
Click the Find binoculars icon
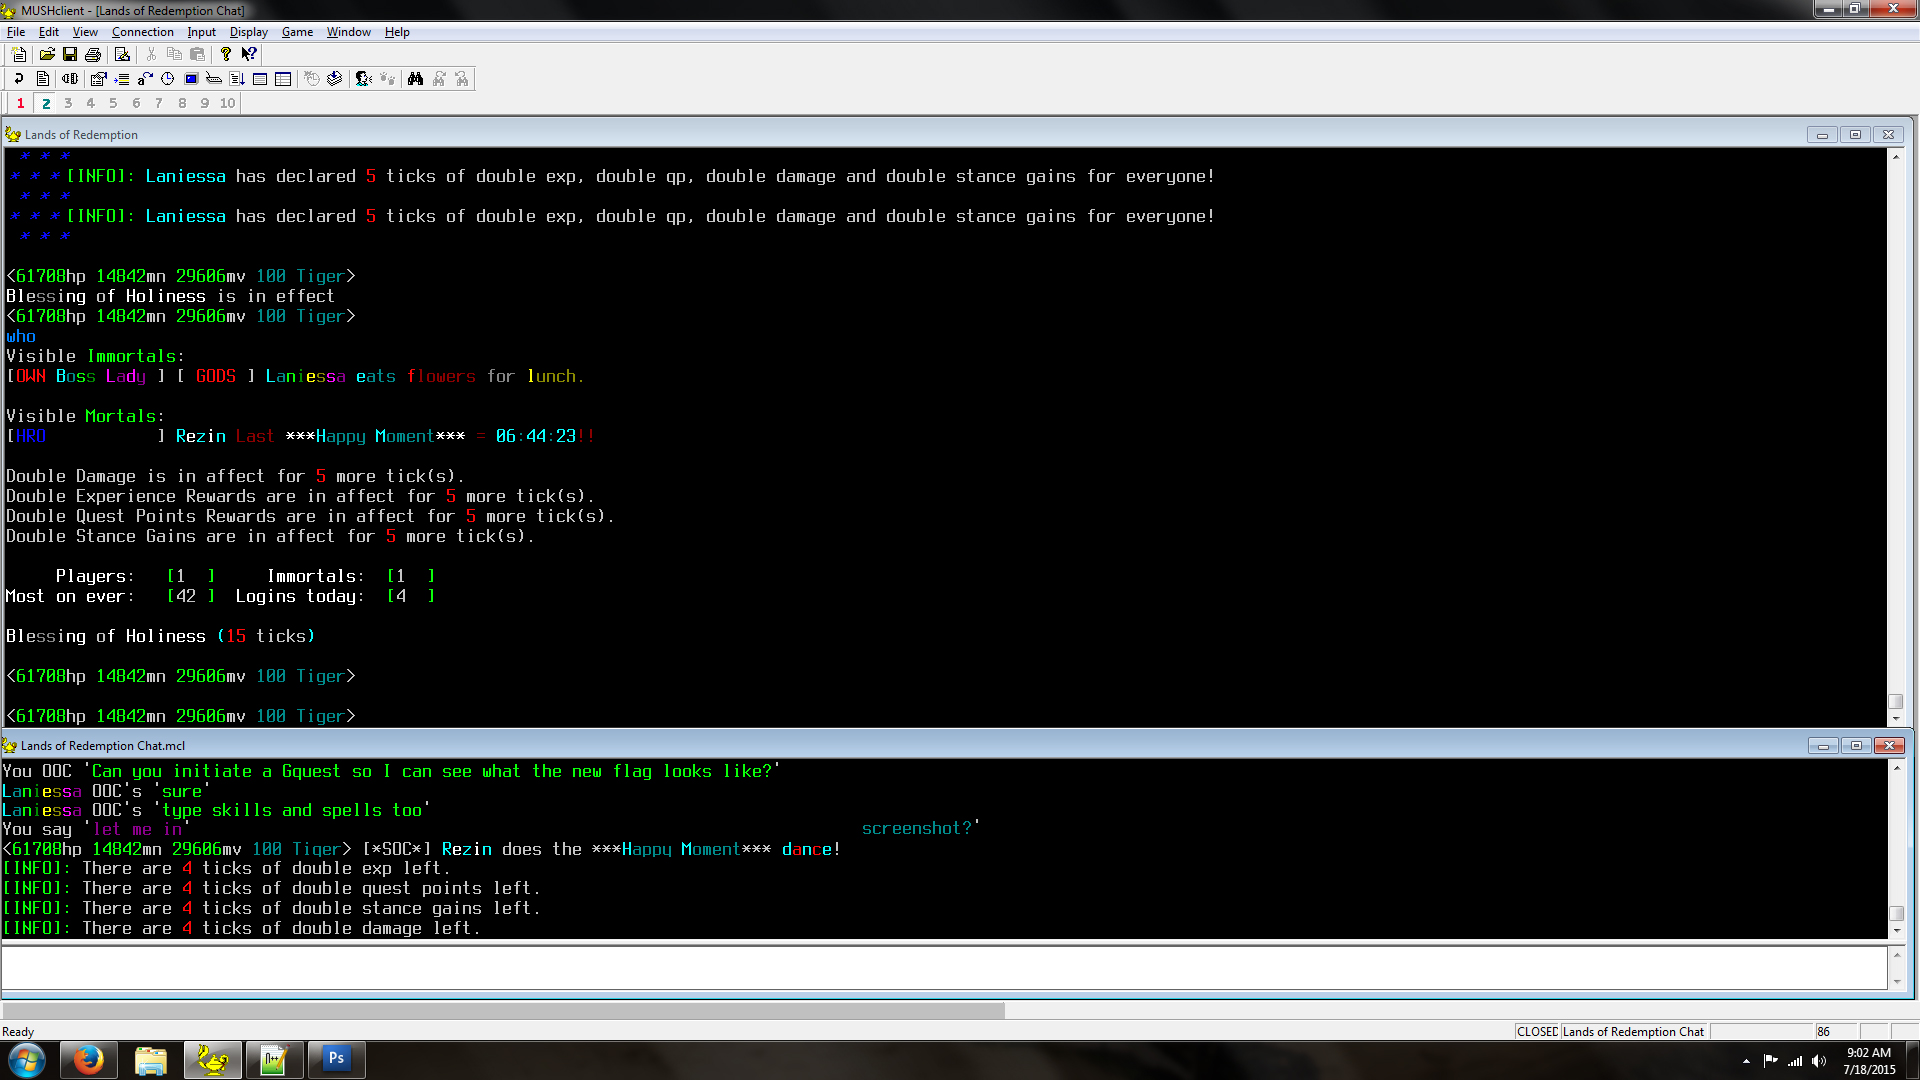pos(415,78)
